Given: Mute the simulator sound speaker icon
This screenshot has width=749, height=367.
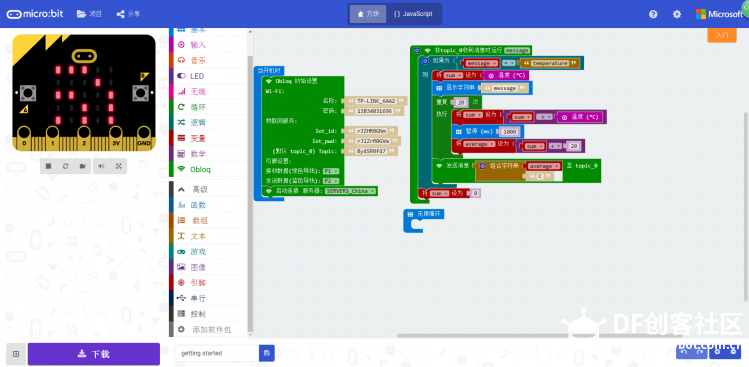Looking at the screenshot, I should (101, 166).
